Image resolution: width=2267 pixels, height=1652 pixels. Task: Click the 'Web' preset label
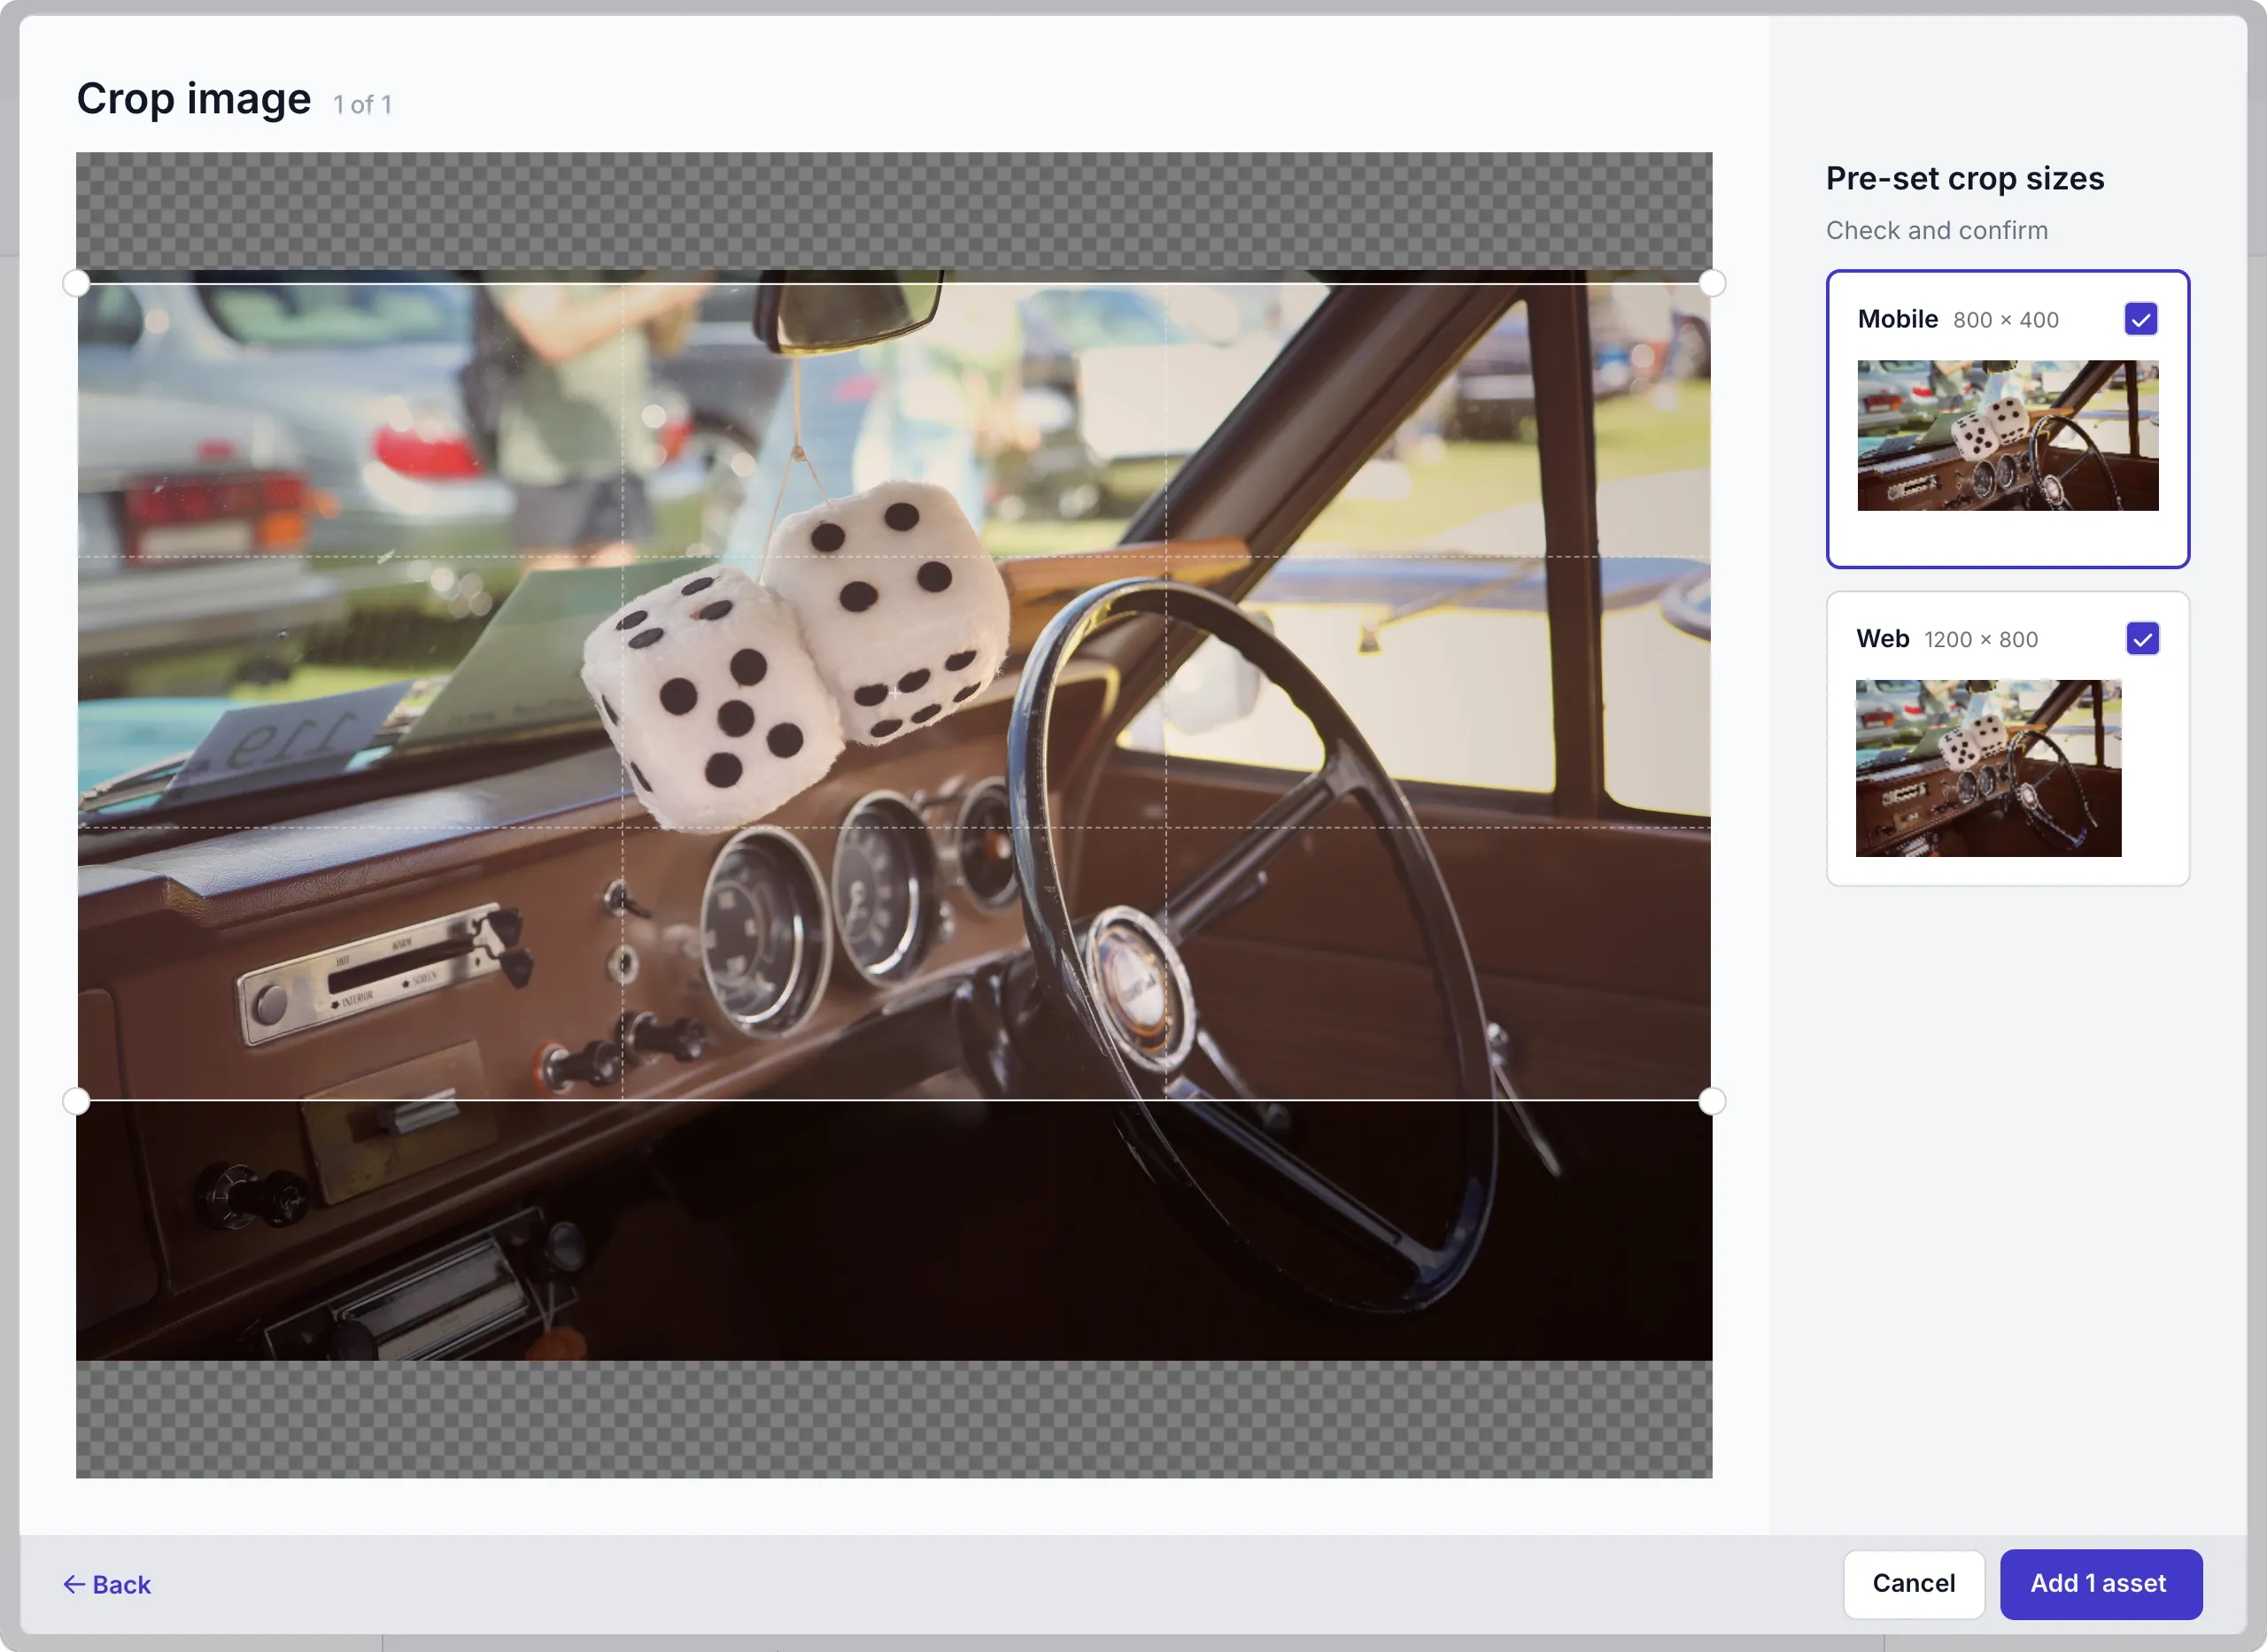(1882, 638)
